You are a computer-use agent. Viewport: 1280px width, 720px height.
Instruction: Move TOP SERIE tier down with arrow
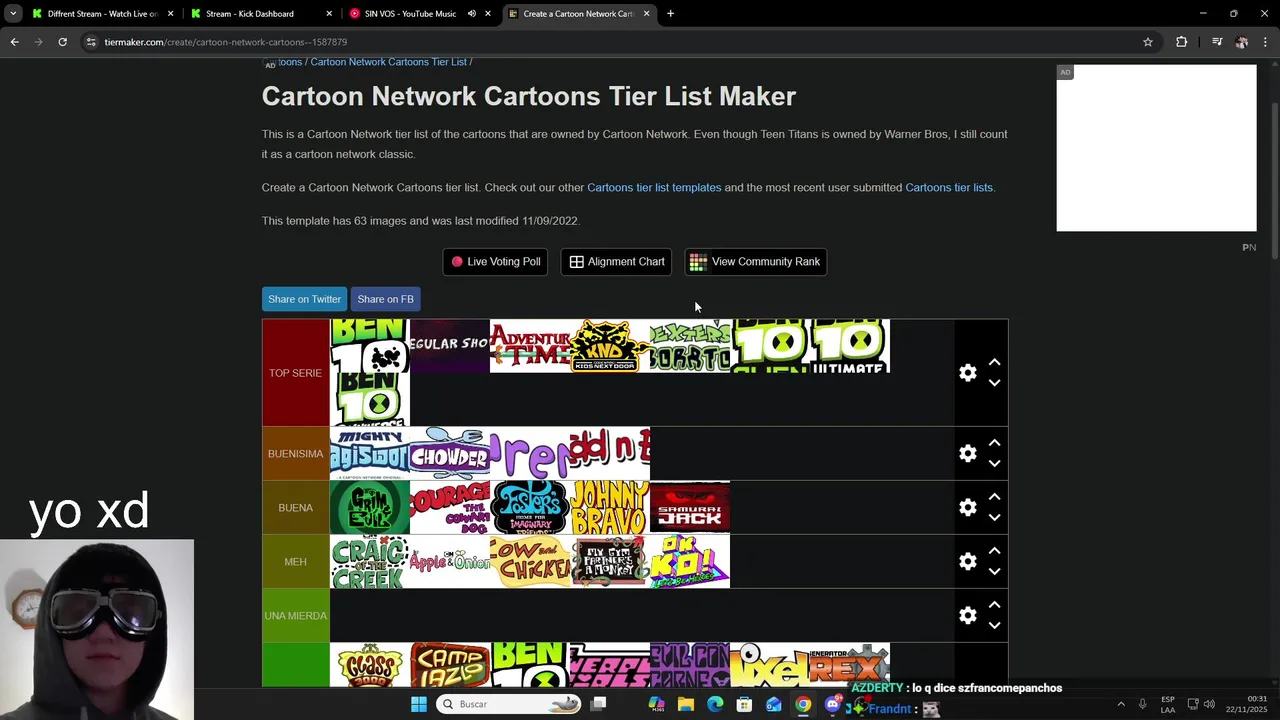[x=994, y=383]
